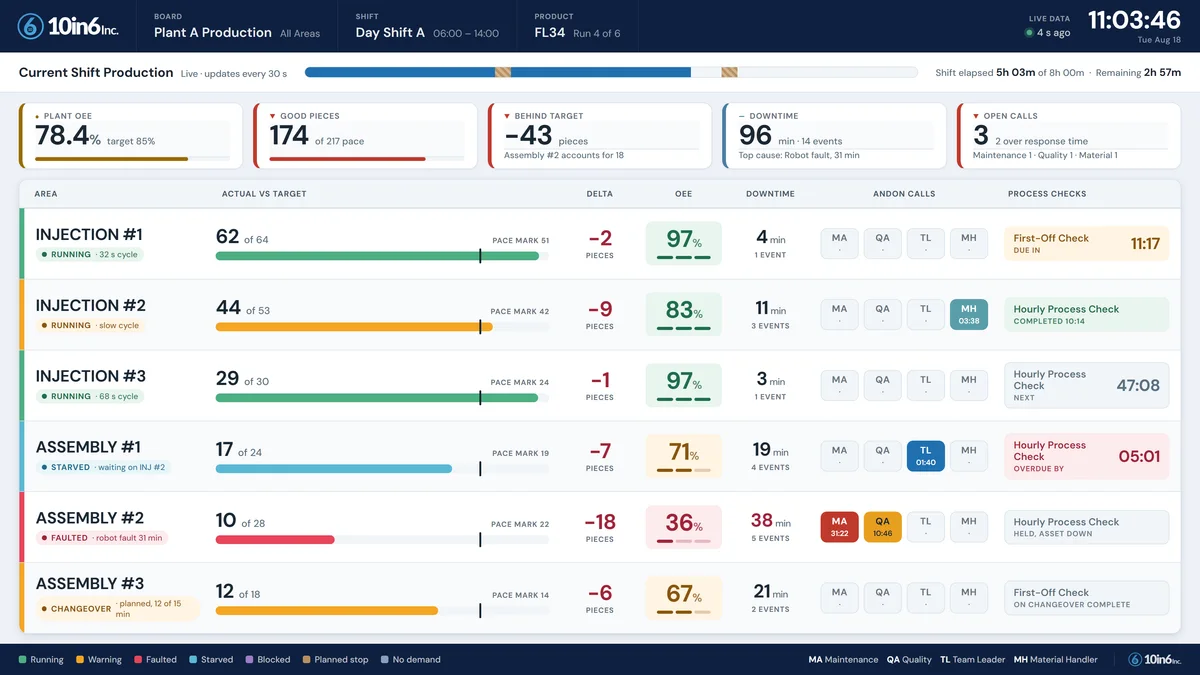This screenshot has width=1200, height=675.
Task: Click the Assembly #3 Changeover status badge
Action: coord(117,609)
